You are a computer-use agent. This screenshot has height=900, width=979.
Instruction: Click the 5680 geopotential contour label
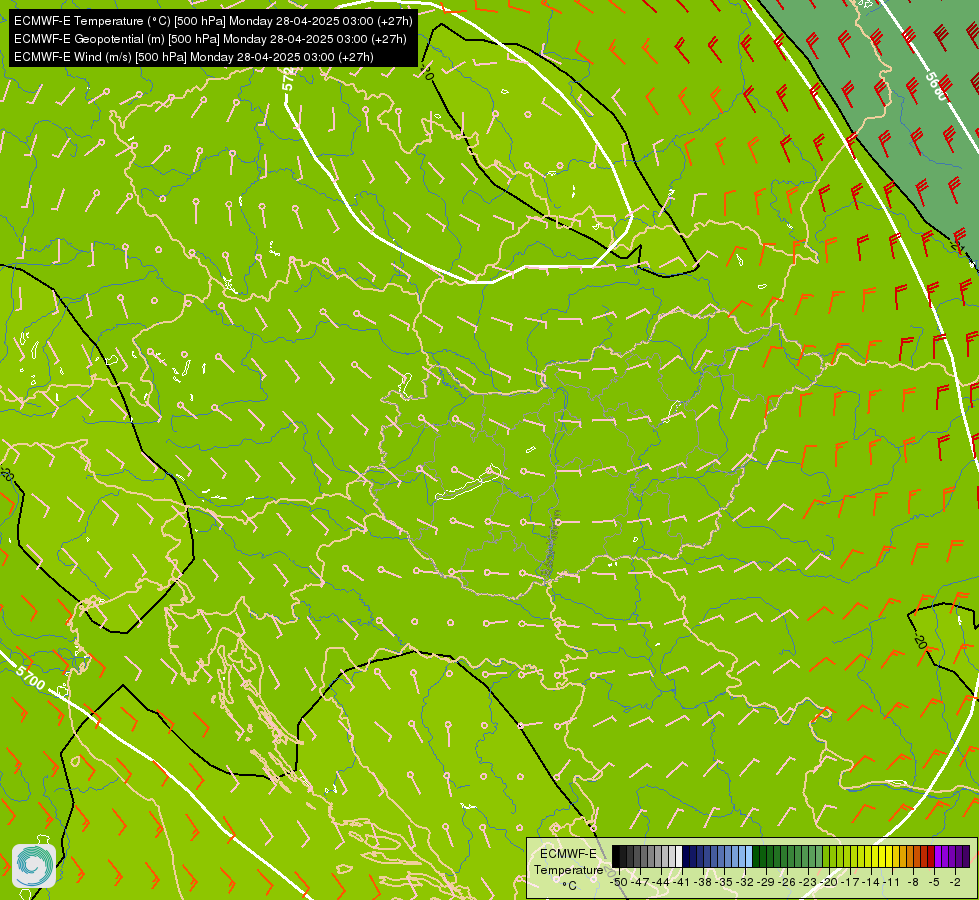pos(937,87)
